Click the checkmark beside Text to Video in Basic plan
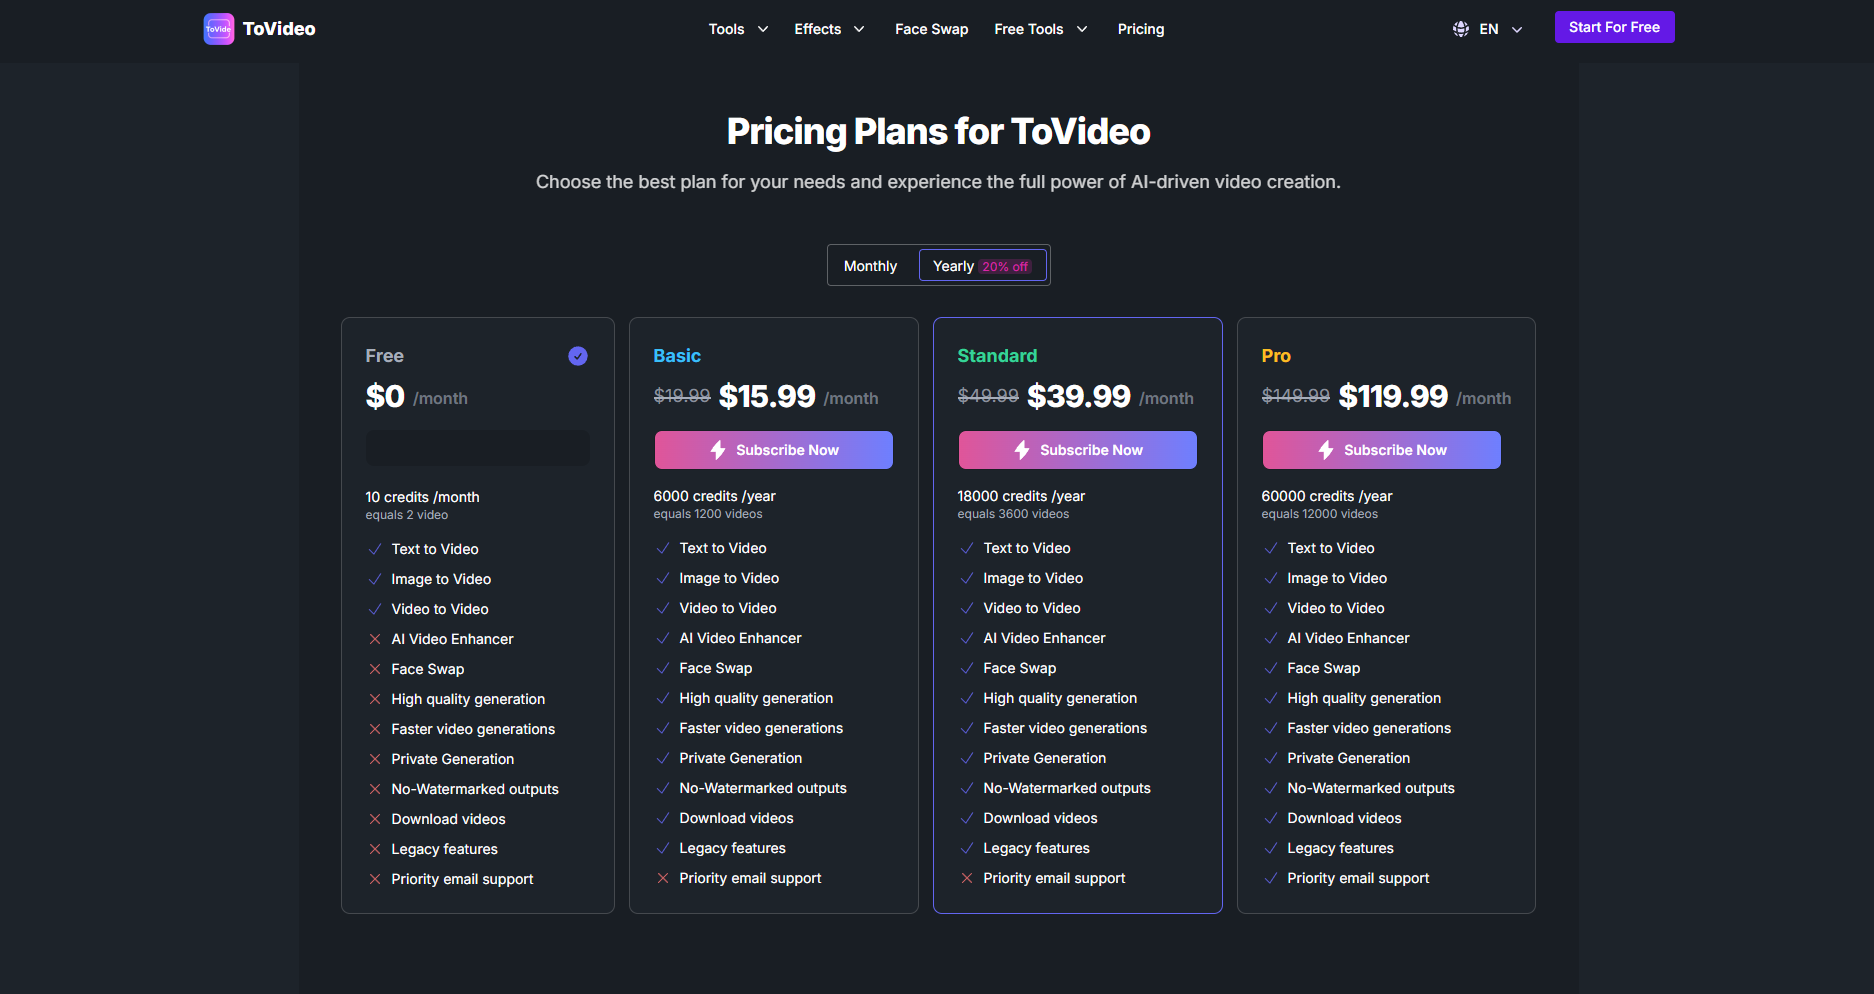The height and width of the screenshot is (994, 1874). pos(663,548)
